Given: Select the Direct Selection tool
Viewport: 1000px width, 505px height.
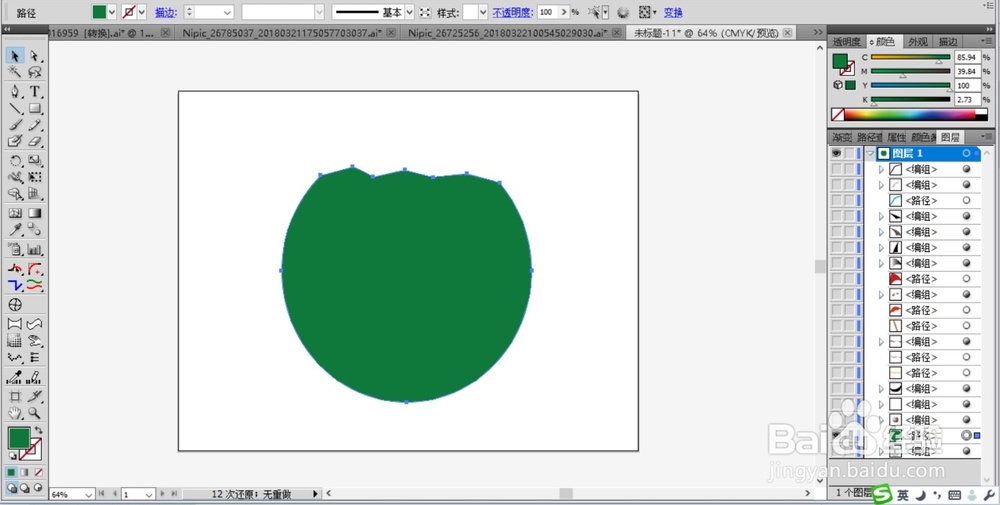Looking at the screenshot, I should [34, 56].
